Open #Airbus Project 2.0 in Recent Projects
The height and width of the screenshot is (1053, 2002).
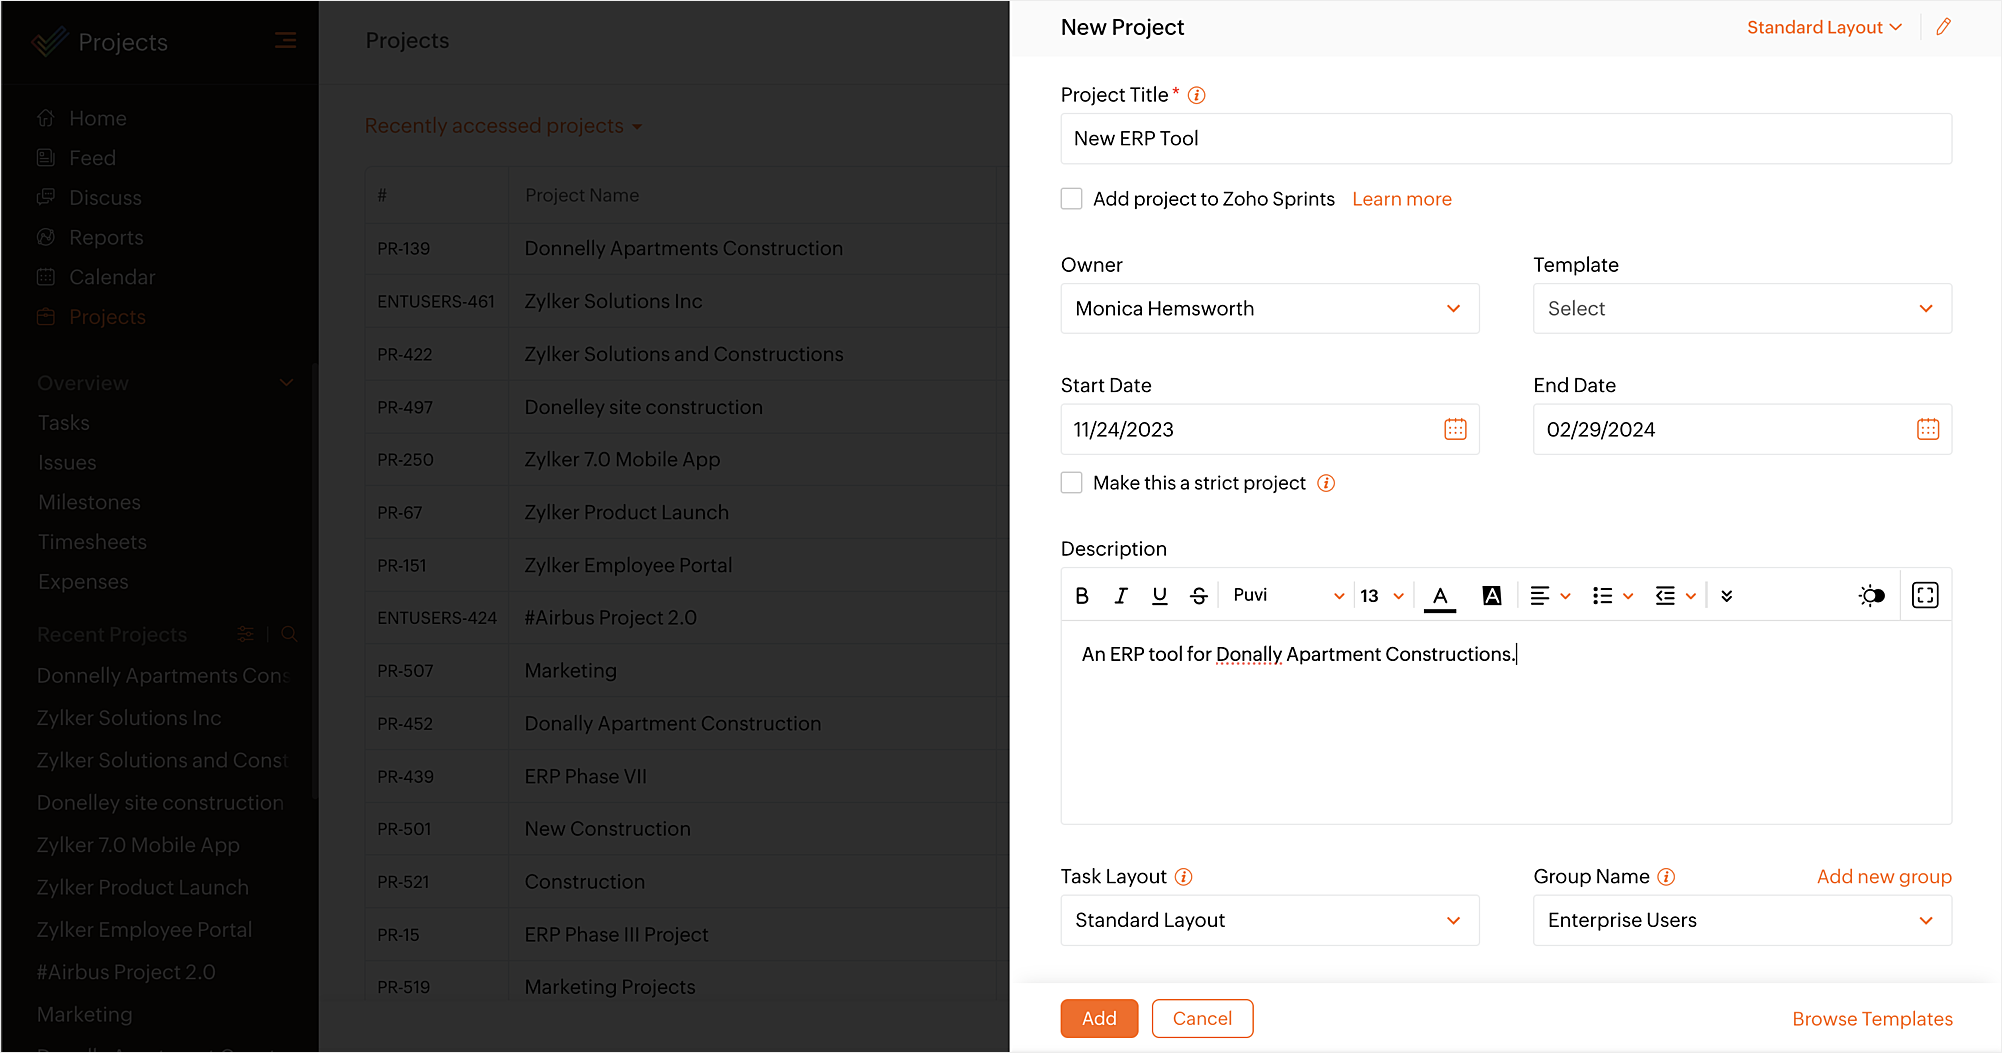tap(126, 972)
